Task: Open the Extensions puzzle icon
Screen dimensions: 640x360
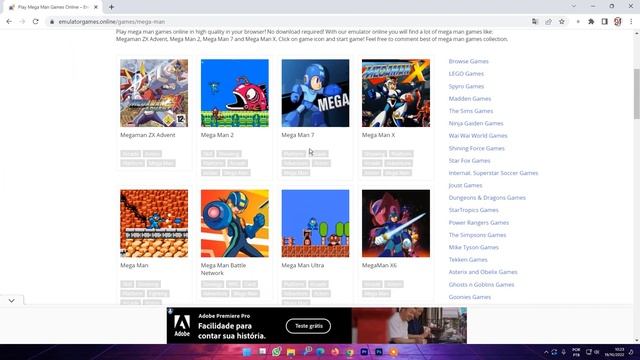Action: click(x=591, y=22)
